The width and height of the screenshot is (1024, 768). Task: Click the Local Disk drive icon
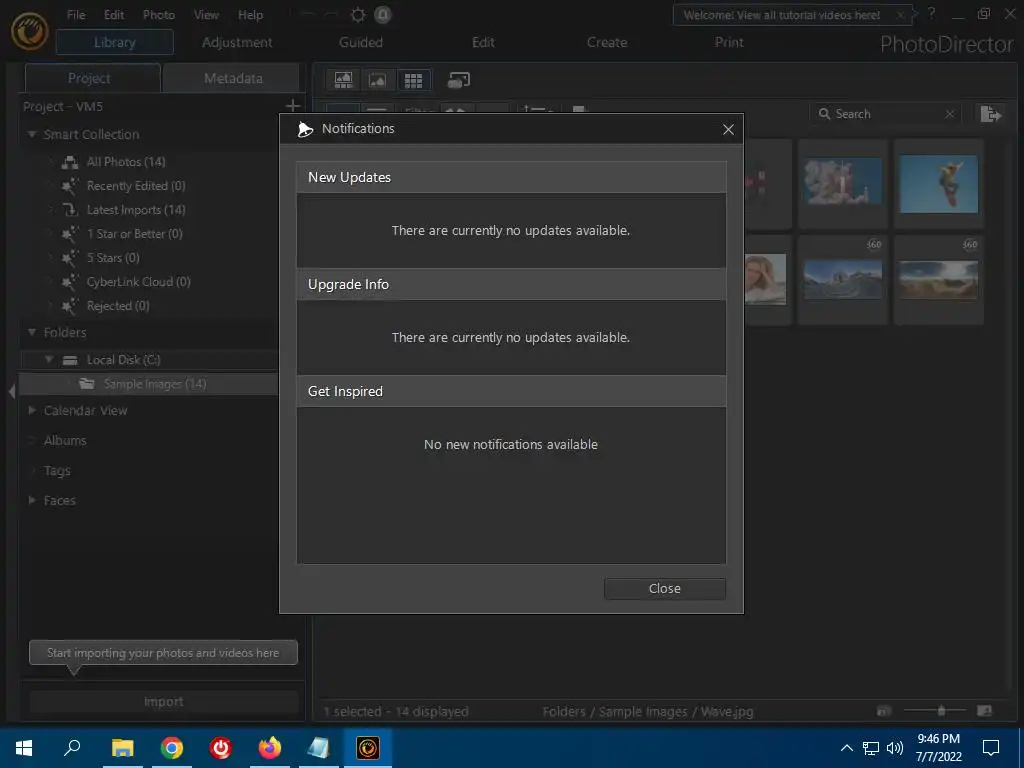pos(70,360)
